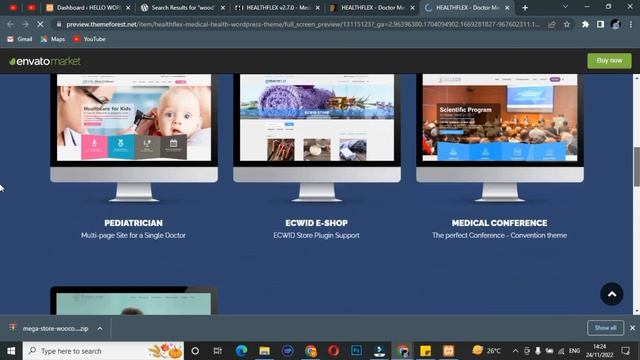Open the Maps bookmark

pos(53,39)
